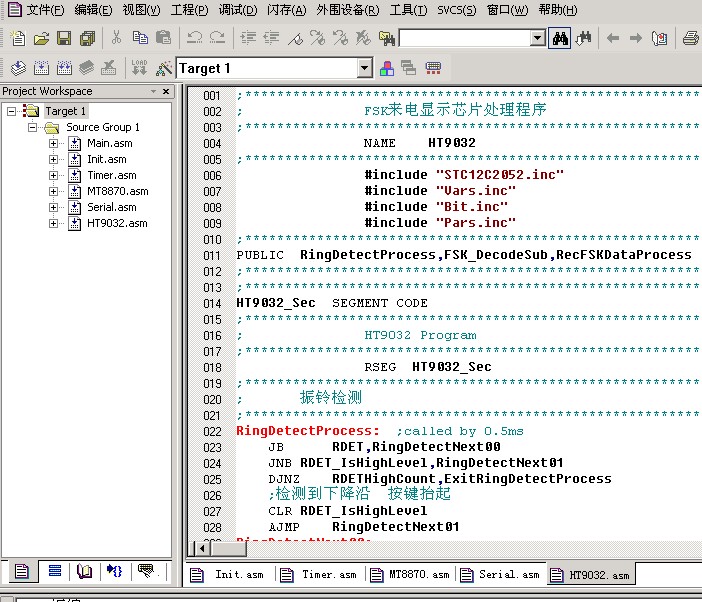Show Files tab in Project Workspace
The height and width of the screenshot is (602, 702).
[x=21, y=571]
